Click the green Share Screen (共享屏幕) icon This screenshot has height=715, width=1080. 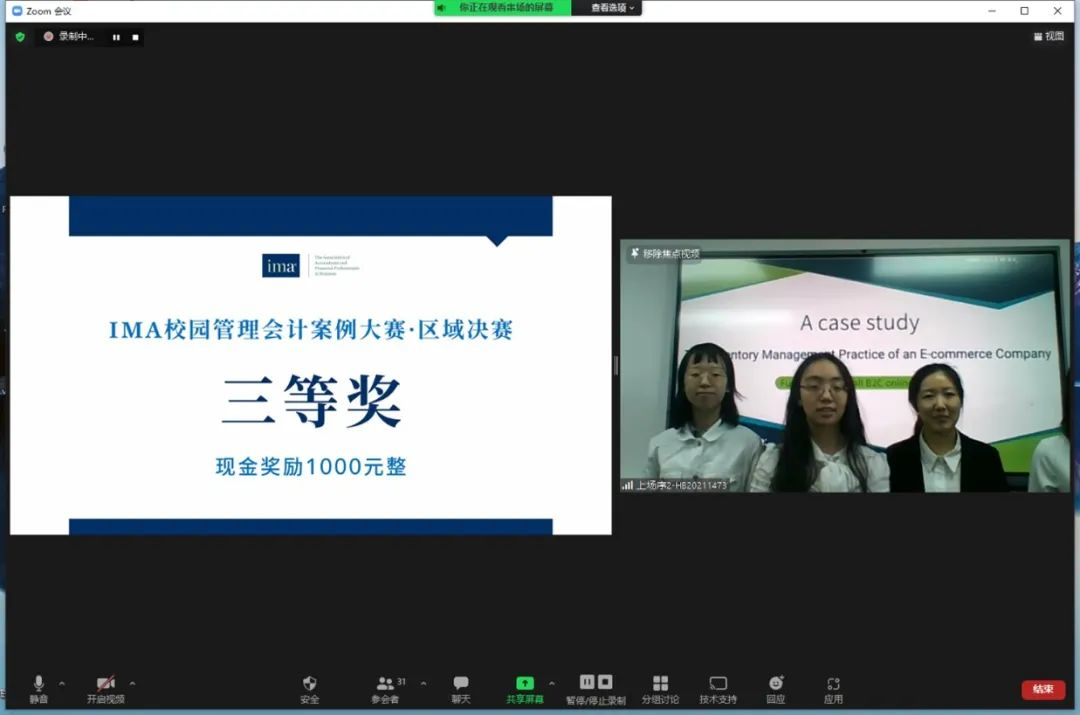coord(525,684)
